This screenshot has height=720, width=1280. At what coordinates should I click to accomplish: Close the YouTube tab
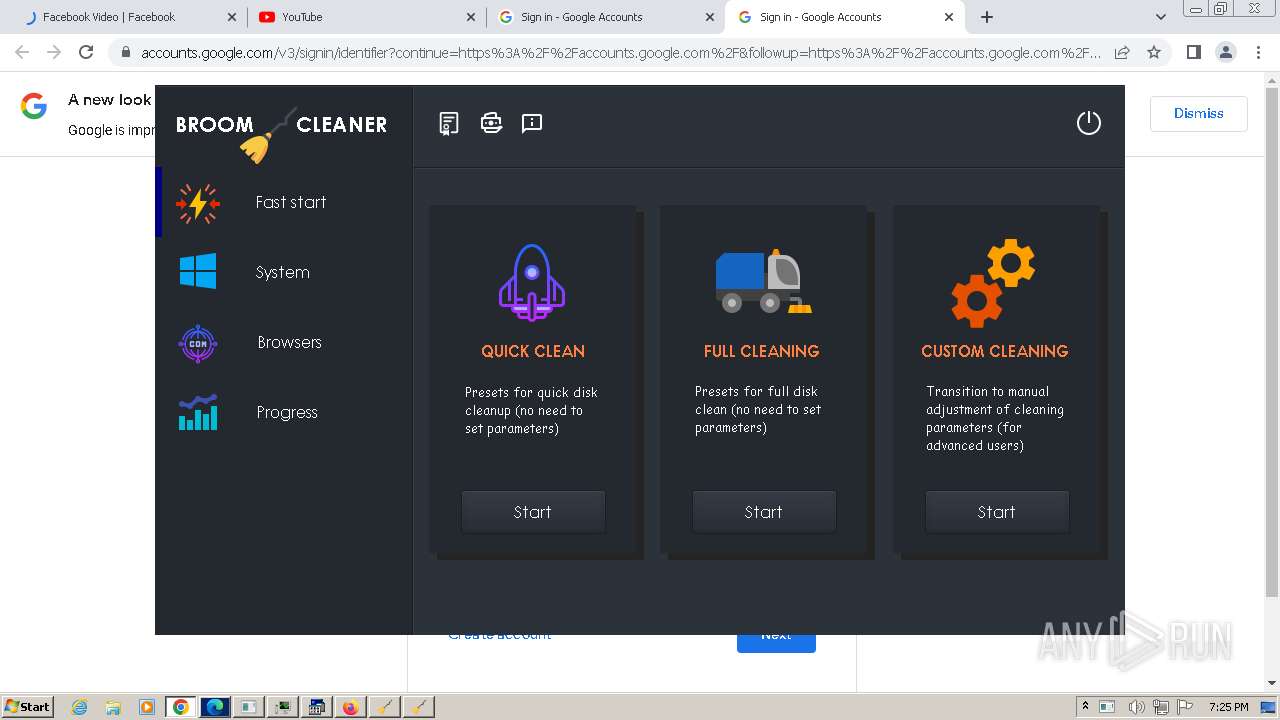(x=472, y=17)
